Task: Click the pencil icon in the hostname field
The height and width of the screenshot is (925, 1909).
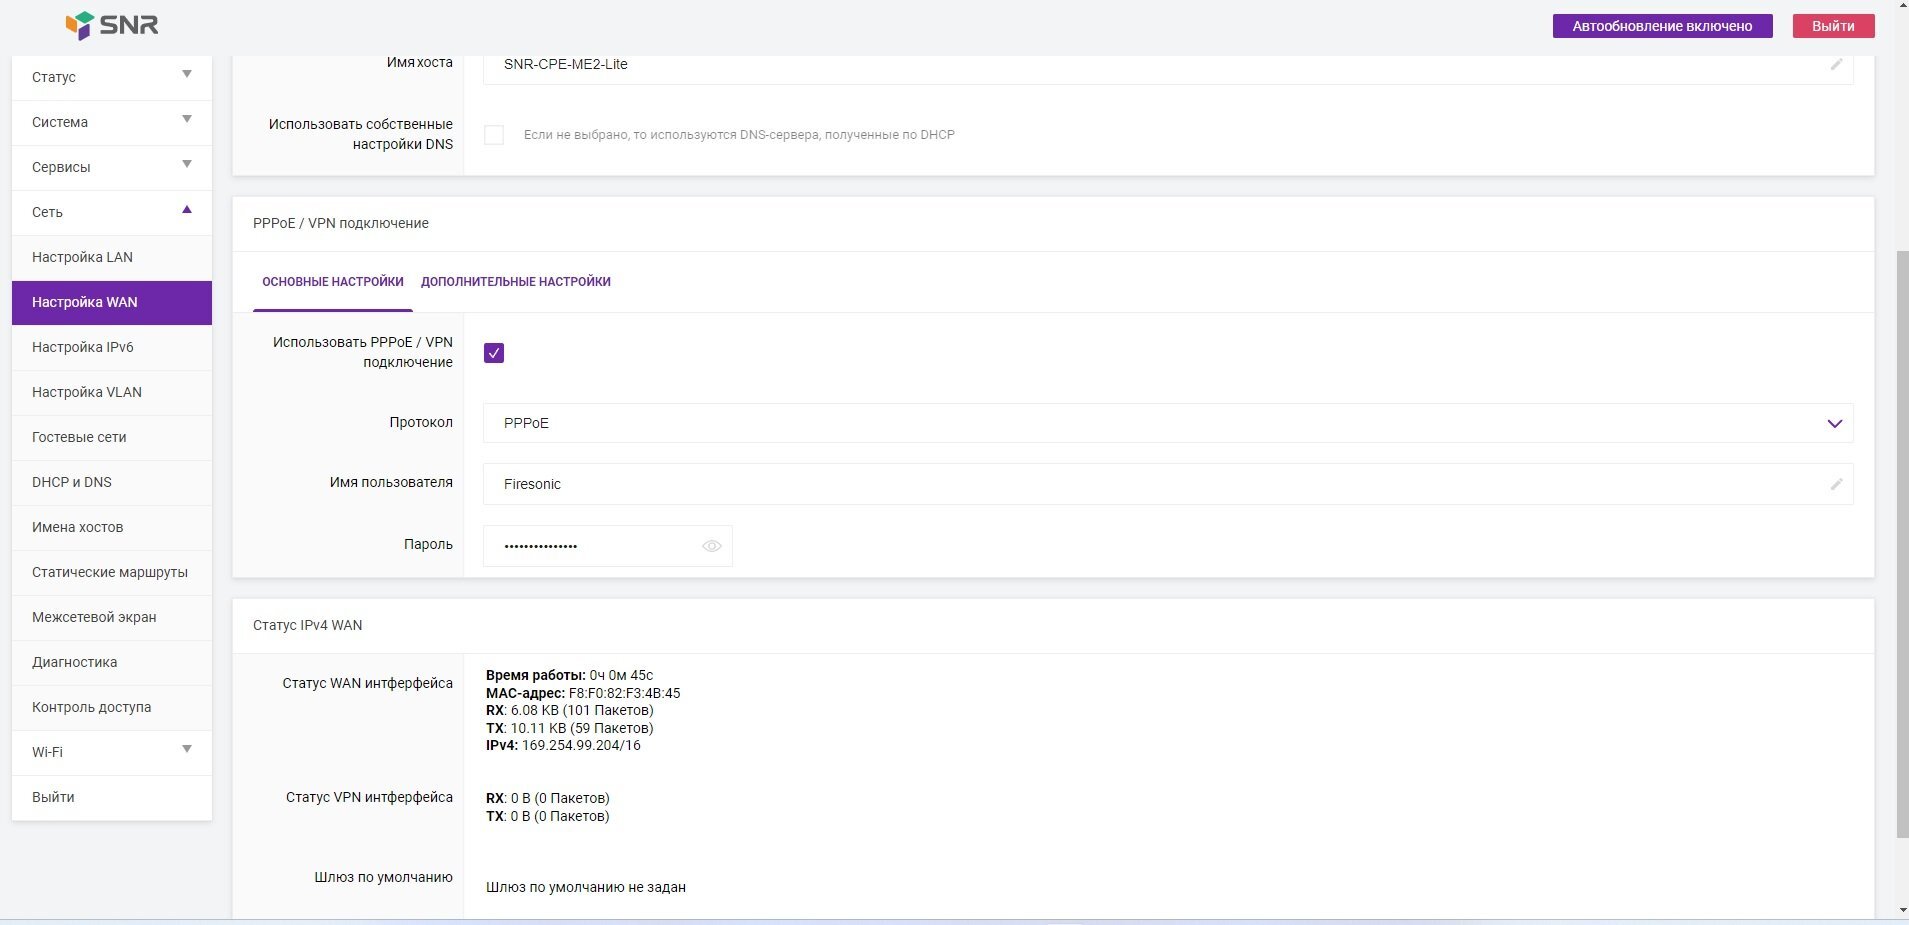Action: 1836,64
